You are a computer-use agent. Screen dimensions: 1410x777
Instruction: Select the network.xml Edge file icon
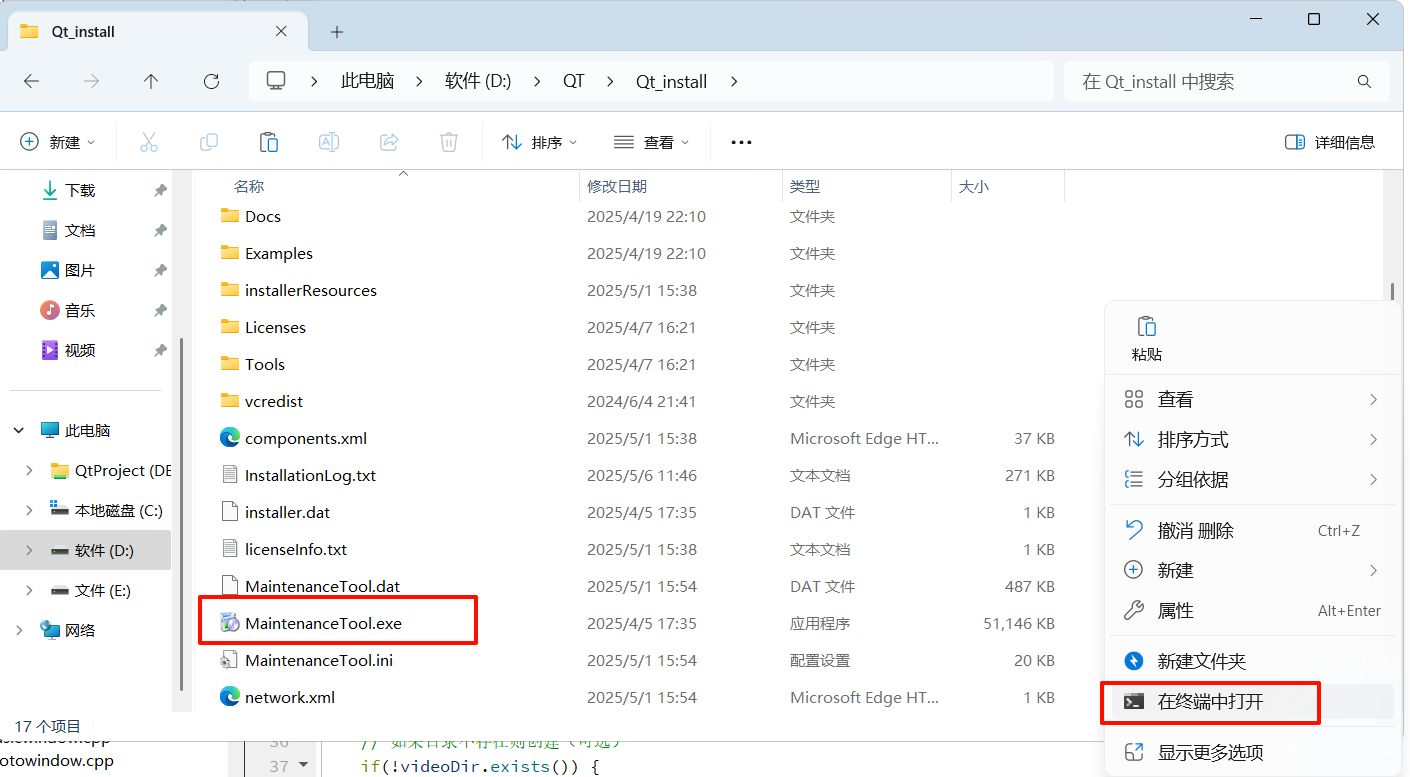[x=230, y=697]
